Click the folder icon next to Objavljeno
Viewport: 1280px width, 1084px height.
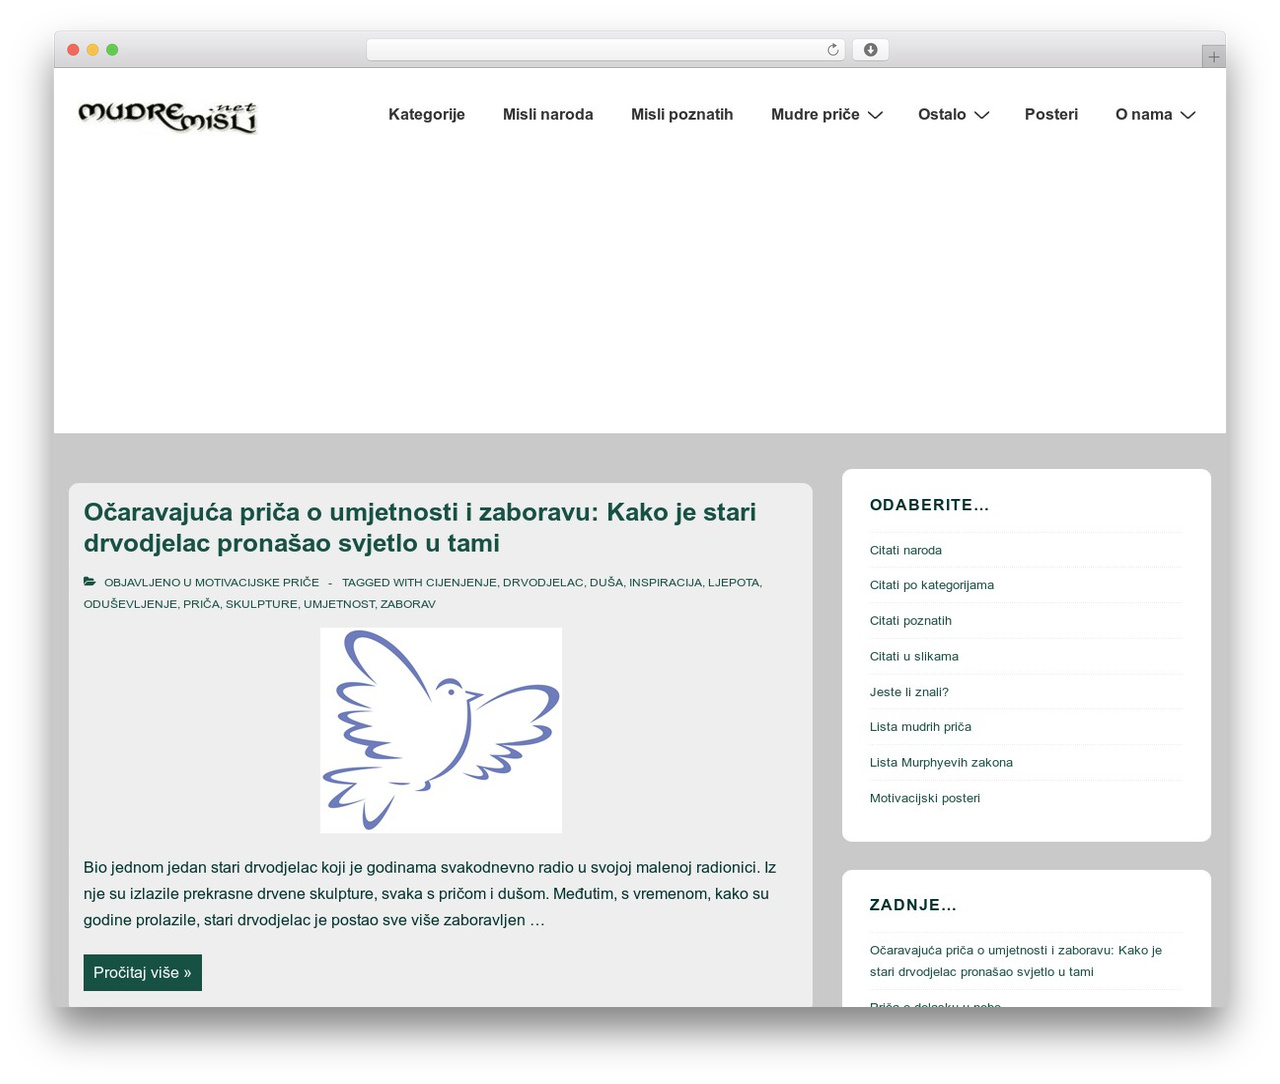tap(90, 582)
